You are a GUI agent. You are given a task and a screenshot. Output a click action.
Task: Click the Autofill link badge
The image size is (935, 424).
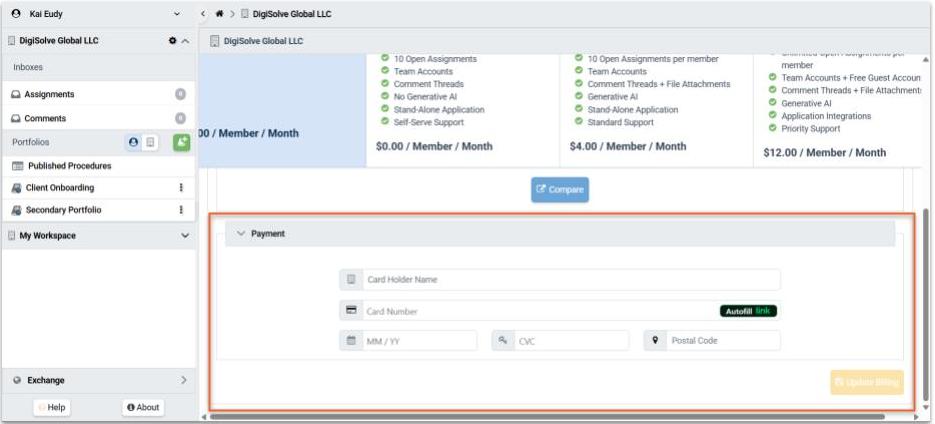pos(748,311)
